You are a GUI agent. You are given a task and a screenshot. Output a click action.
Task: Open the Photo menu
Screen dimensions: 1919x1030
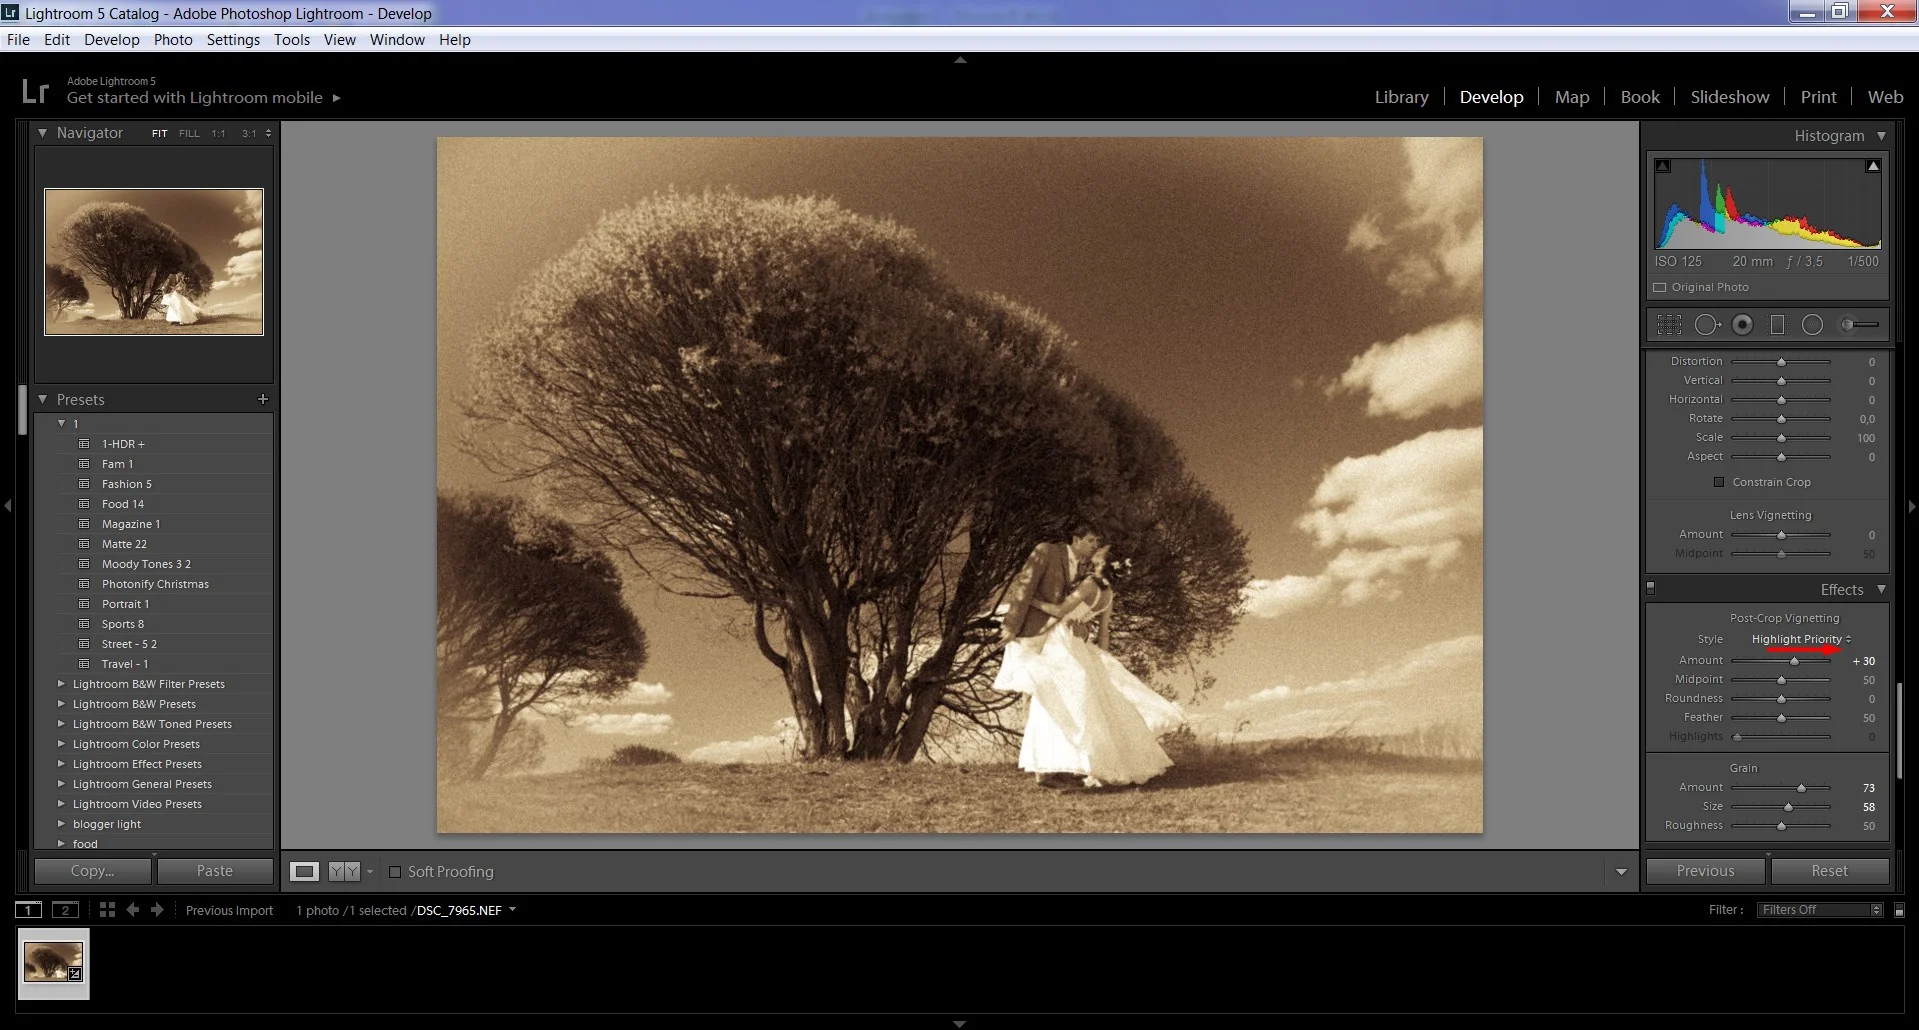tap(173, 40)
